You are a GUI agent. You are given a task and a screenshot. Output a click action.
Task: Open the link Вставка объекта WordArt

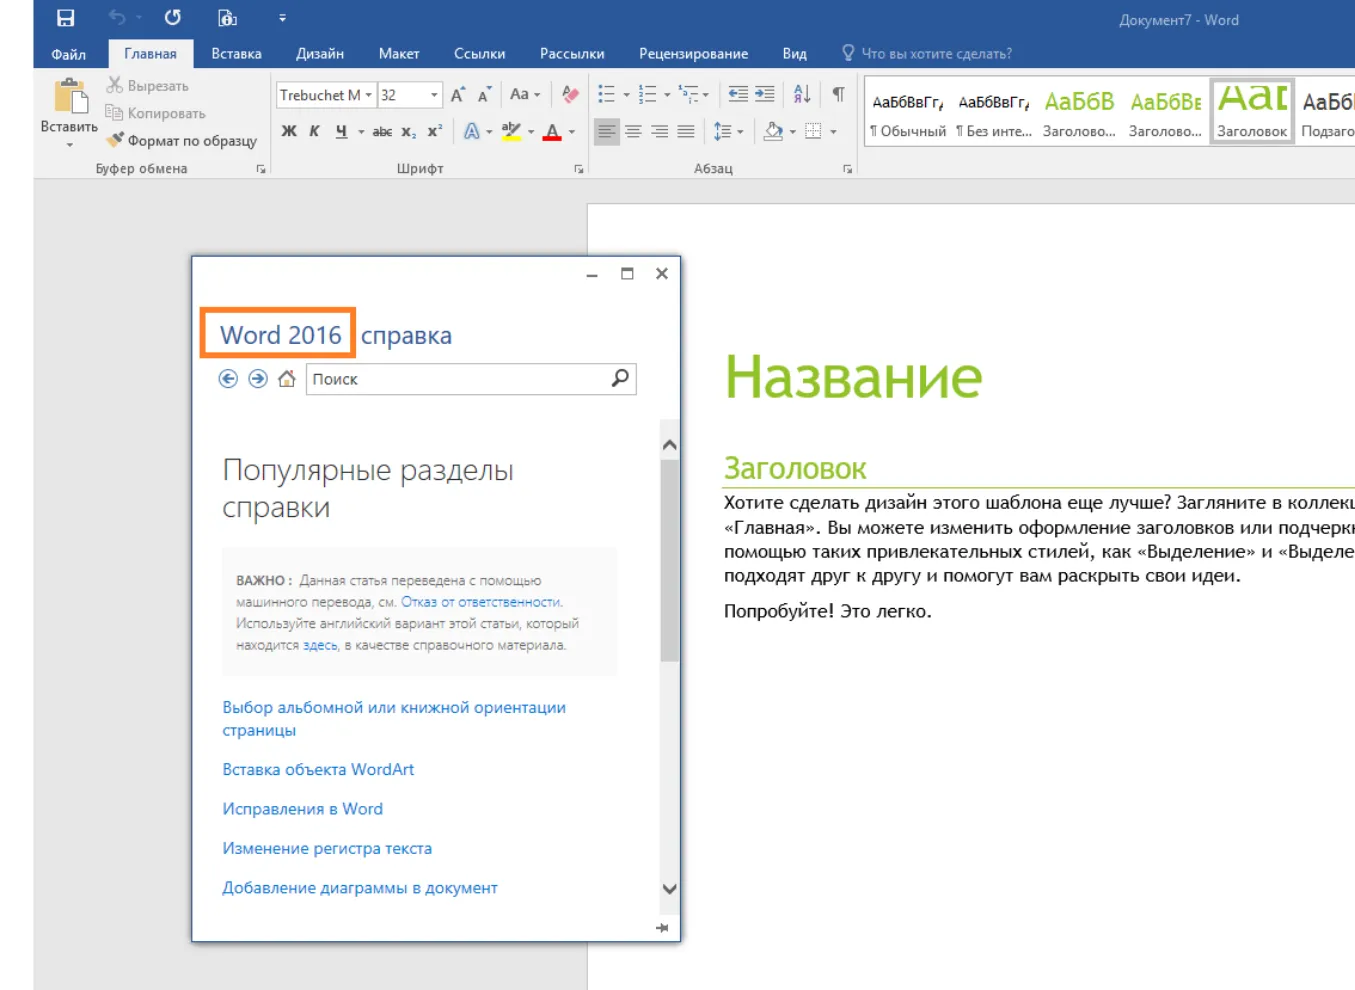(318, 769)
